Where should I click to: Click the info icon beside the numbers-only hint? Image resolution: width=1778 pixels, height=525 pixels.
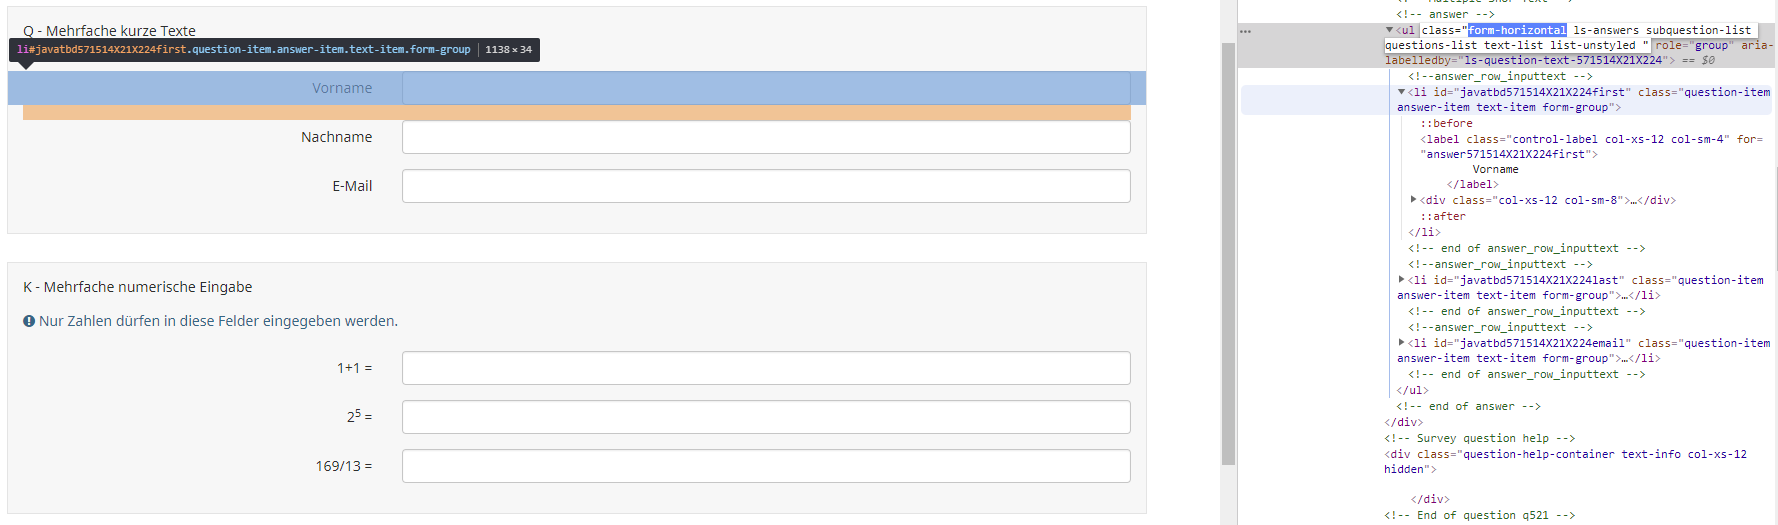click(29, 321)
